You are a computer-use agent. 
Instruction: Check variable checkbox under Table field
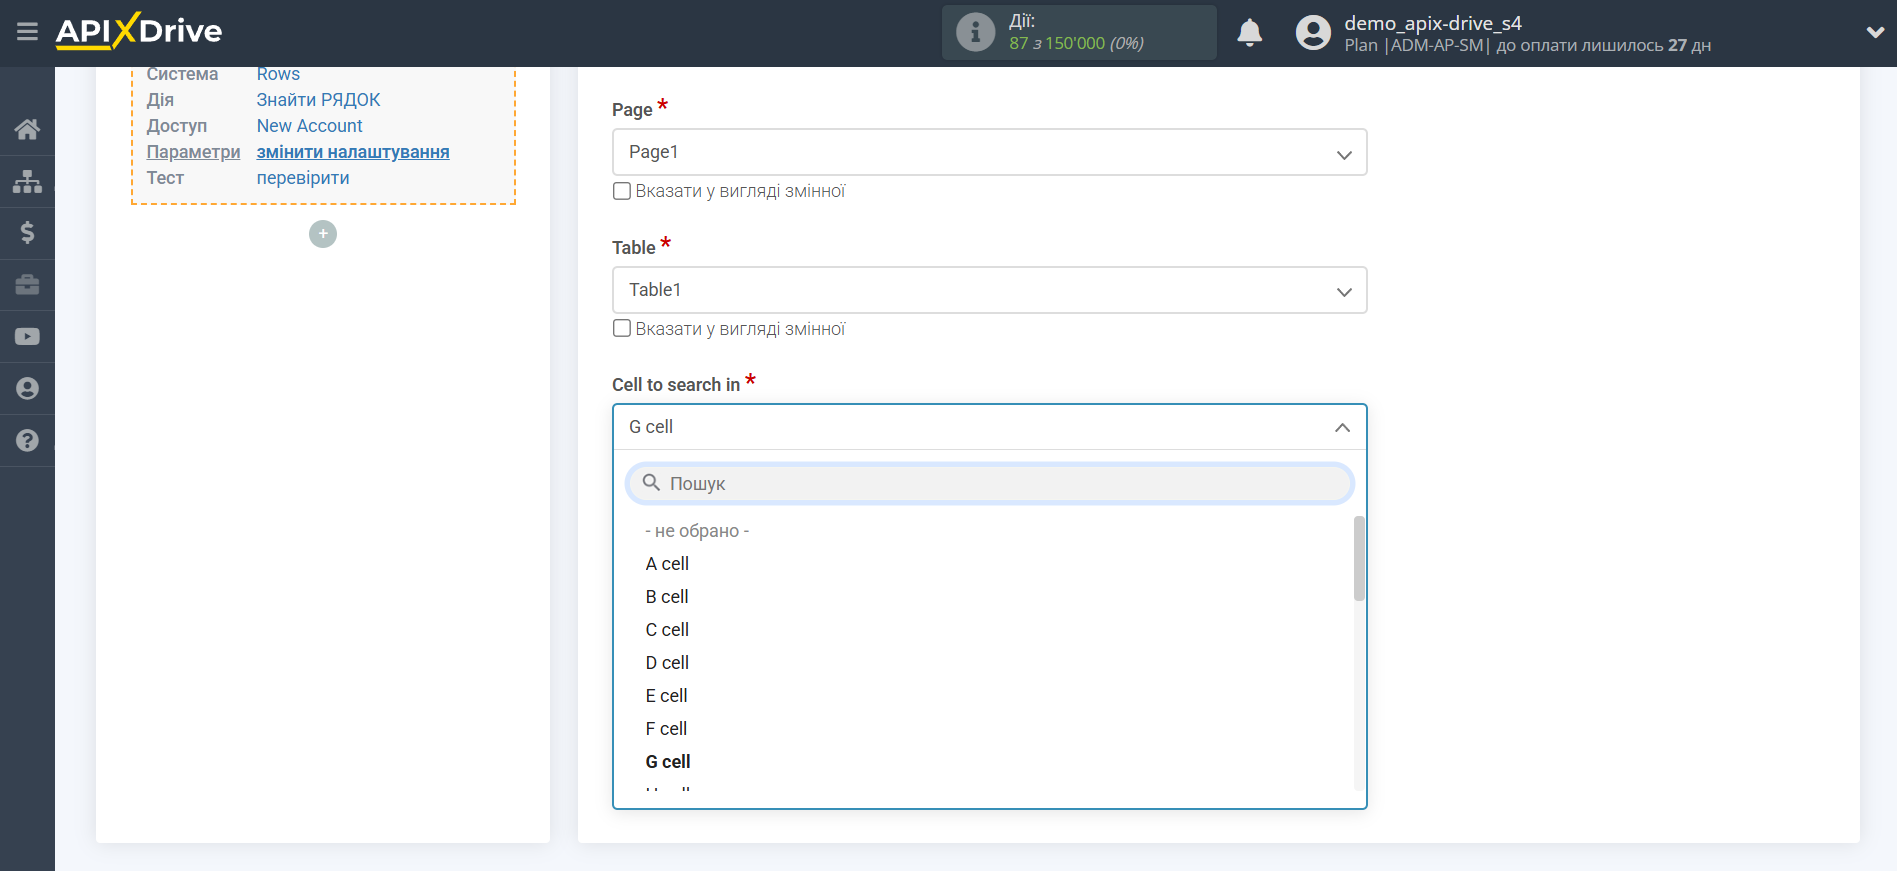(622, 329)
